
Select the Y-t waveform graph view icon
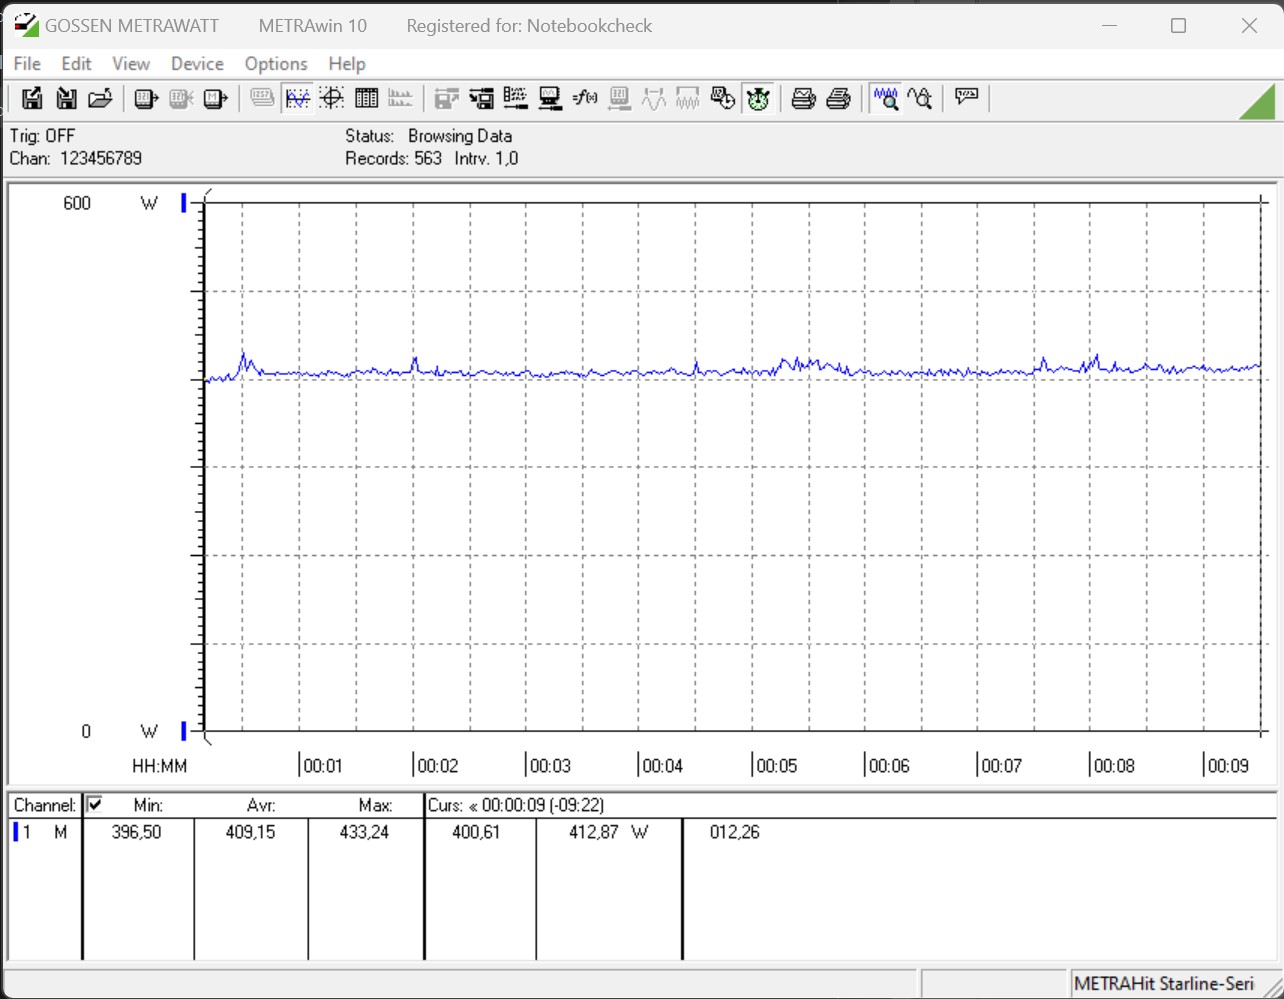[x=297, y=98]
